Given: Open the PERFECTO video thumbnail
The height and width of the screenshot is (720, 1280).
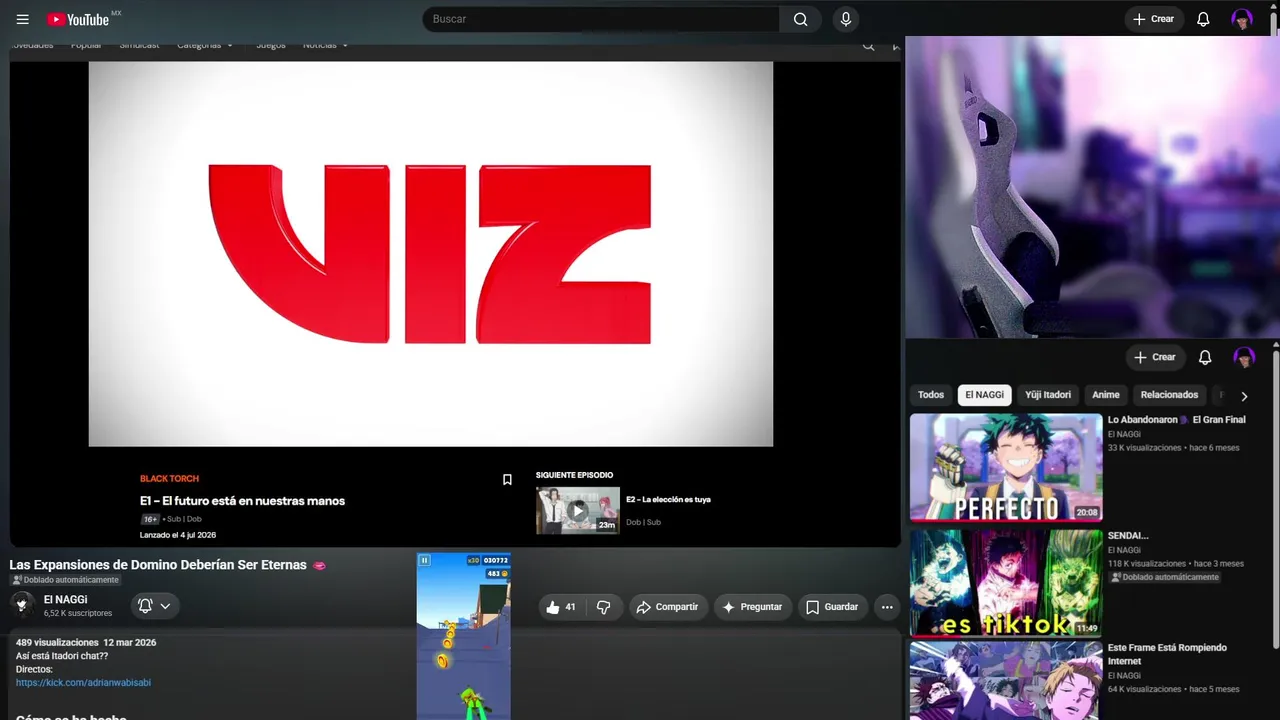Looking at the screenshot, I should tap(1006, 468).
